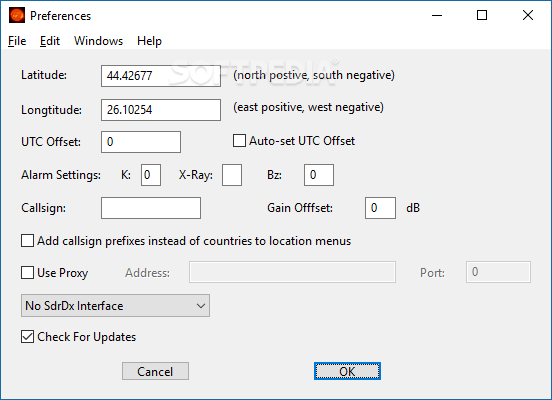
Task: Click the Longtitude input field
Action: click(x=161, y=110)
